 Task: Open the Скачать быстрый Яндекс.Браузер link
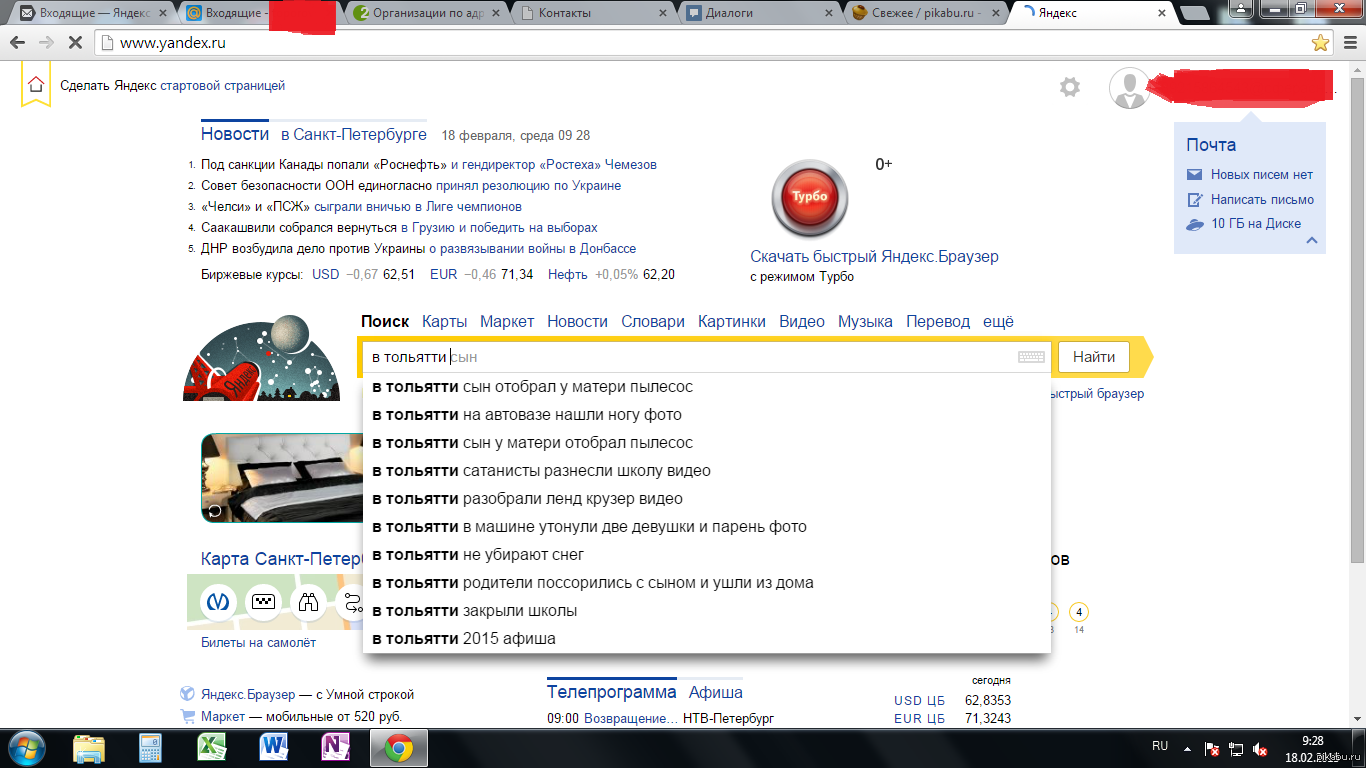[x=874, y=257]
